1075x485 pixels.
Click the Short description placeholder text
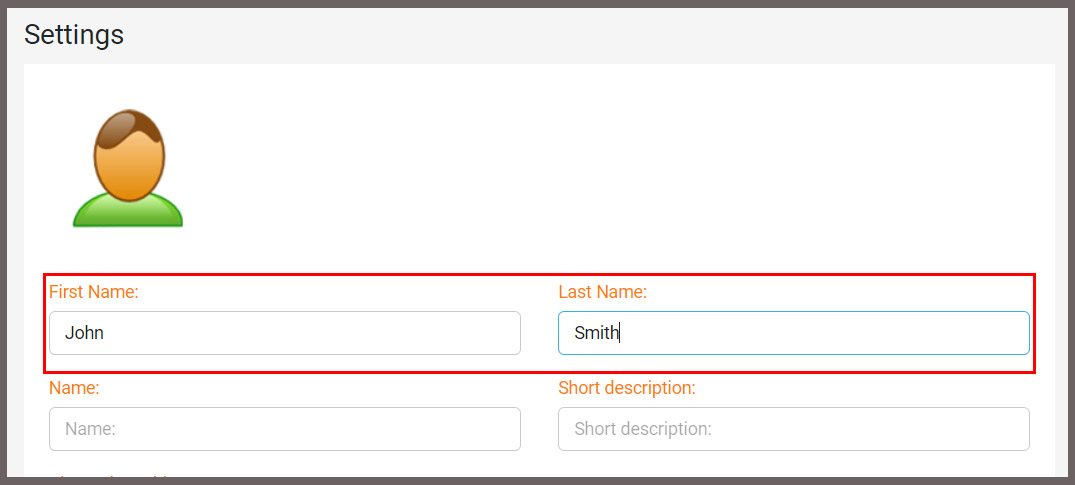(x=643, y=429)
